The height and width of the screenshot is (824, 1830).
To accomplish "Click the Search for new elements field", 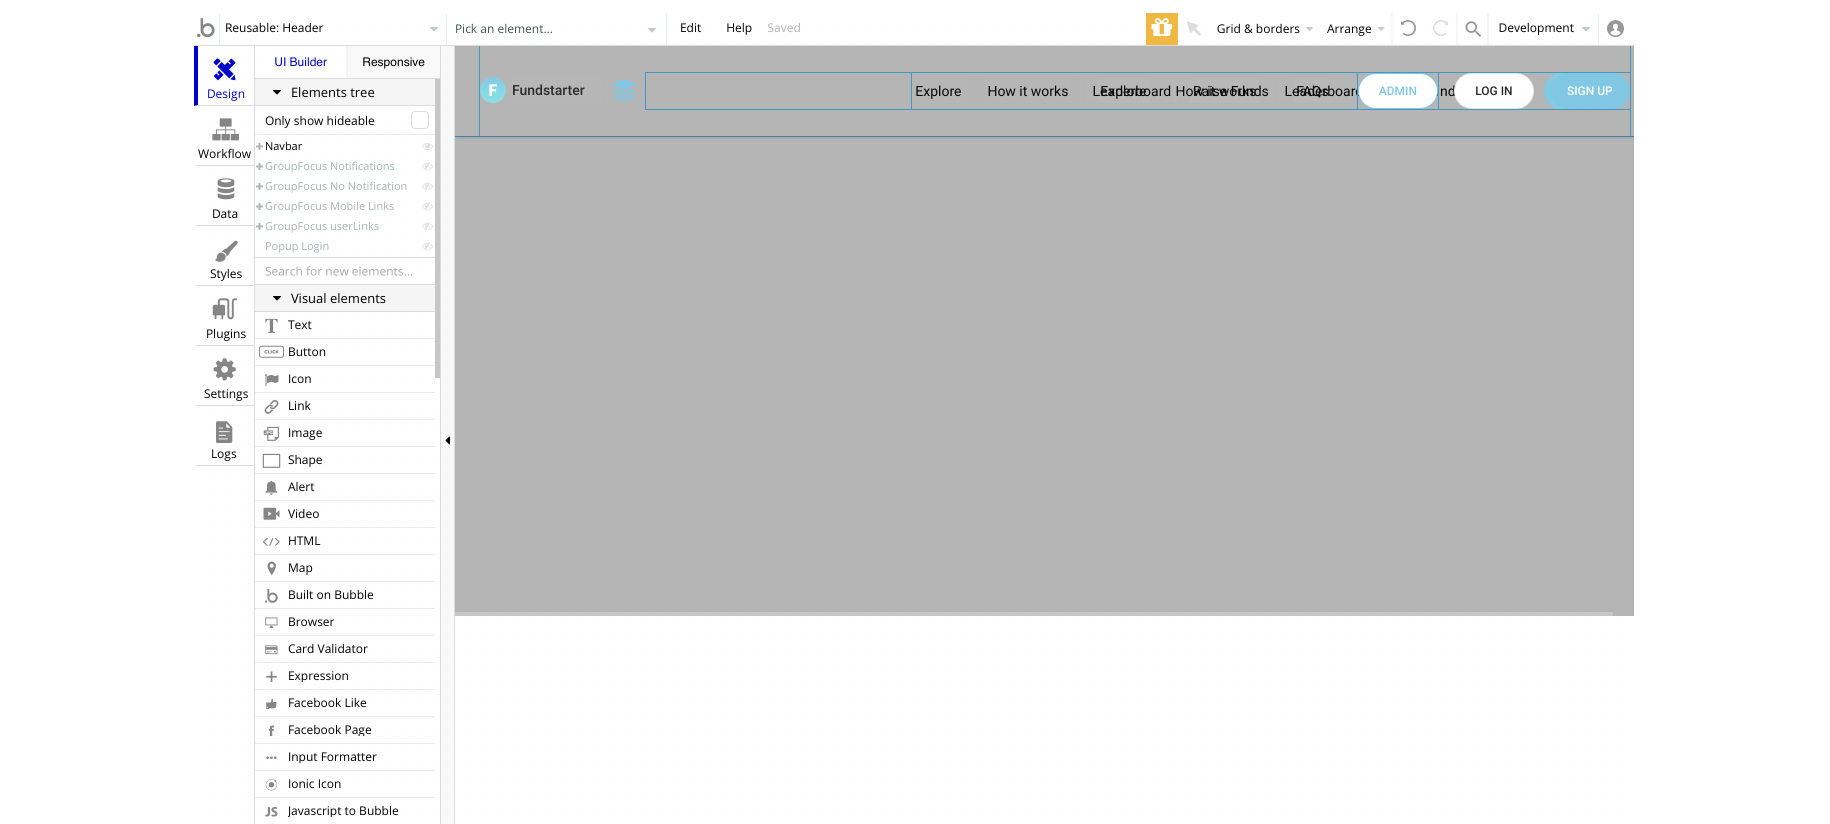I will pos(345,271).
